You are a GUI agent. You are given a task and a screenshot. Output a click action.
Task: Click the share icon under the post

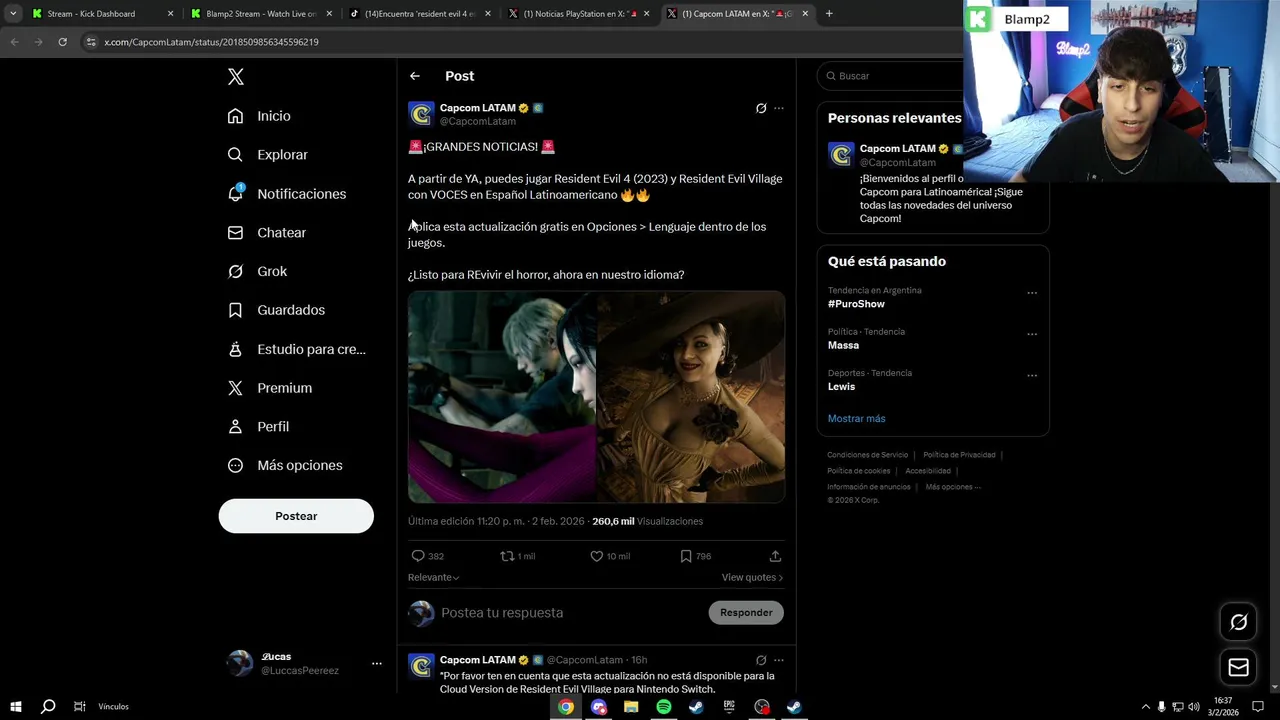click(775, 556)
